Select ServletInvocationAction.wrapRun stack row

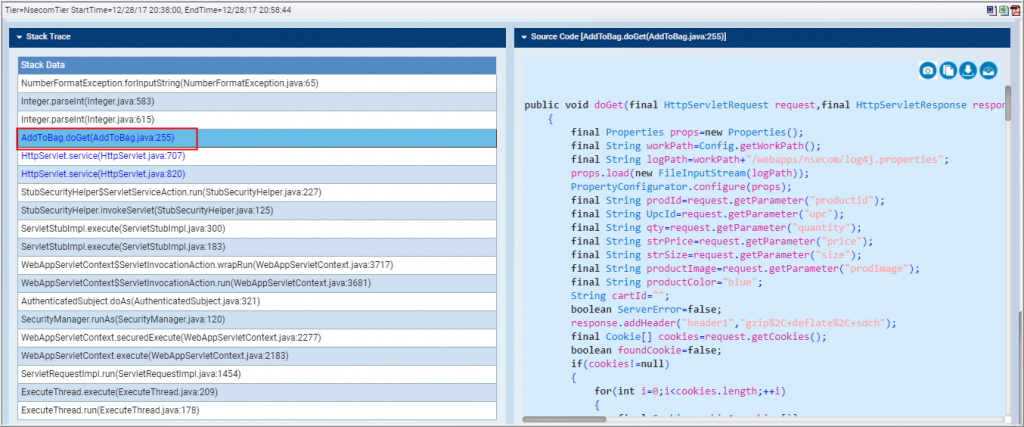(257, 265)
